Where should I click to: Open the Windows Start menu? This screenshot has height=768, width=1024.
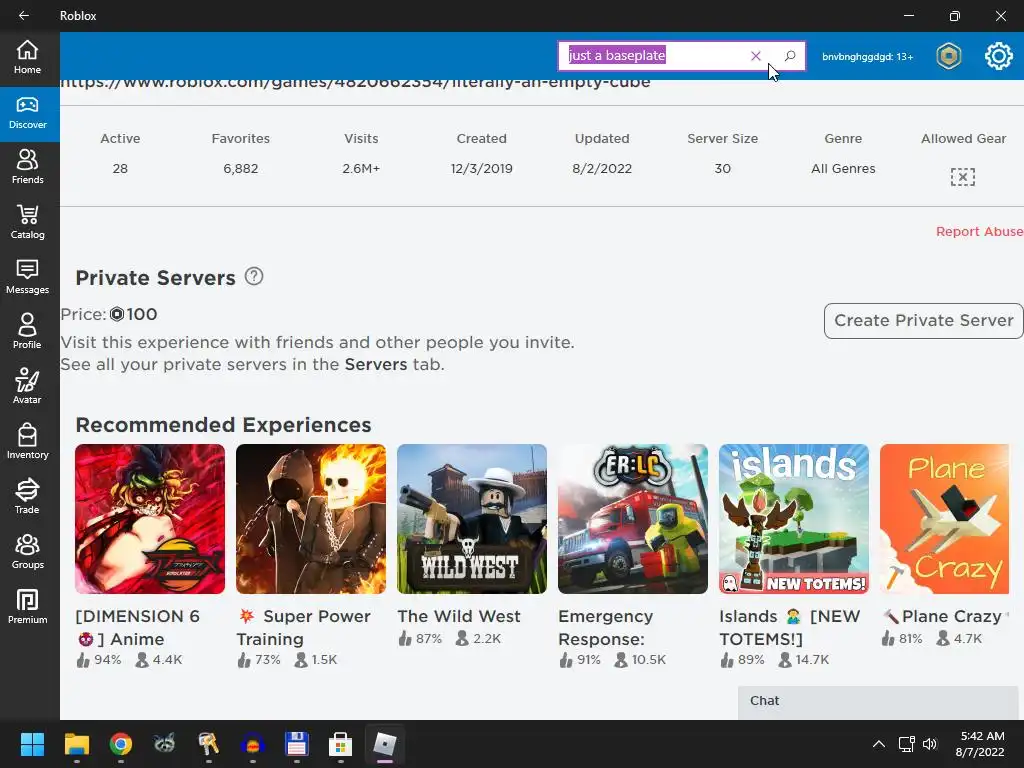[x=32, y=744]
